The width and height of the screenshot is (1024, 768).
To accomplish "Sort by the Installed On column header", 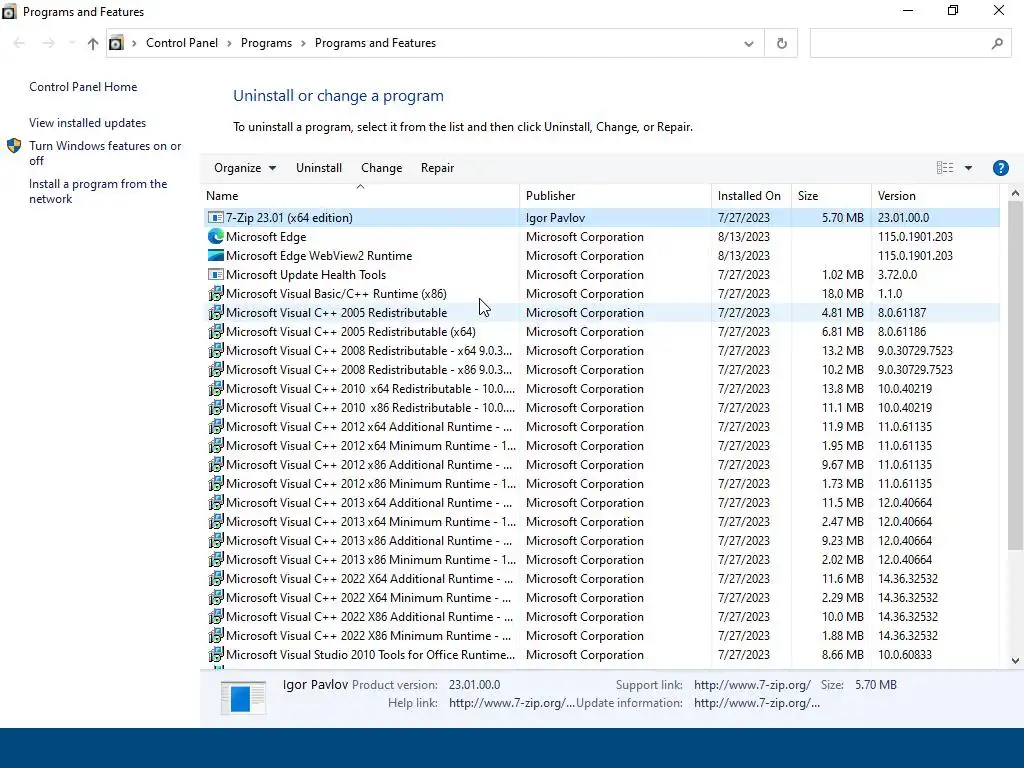I will tap(751, 195).
